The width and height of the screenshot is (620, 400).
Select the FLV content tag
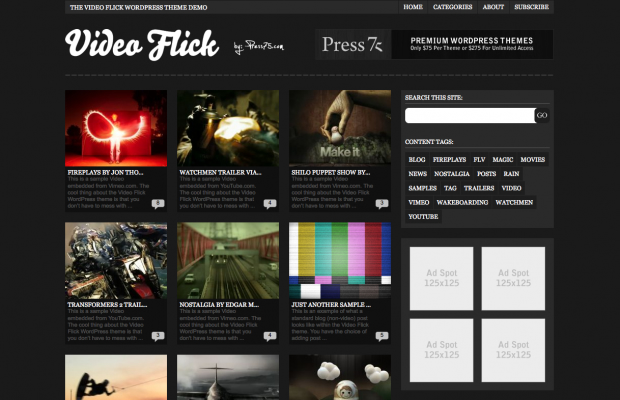(479, 160)
